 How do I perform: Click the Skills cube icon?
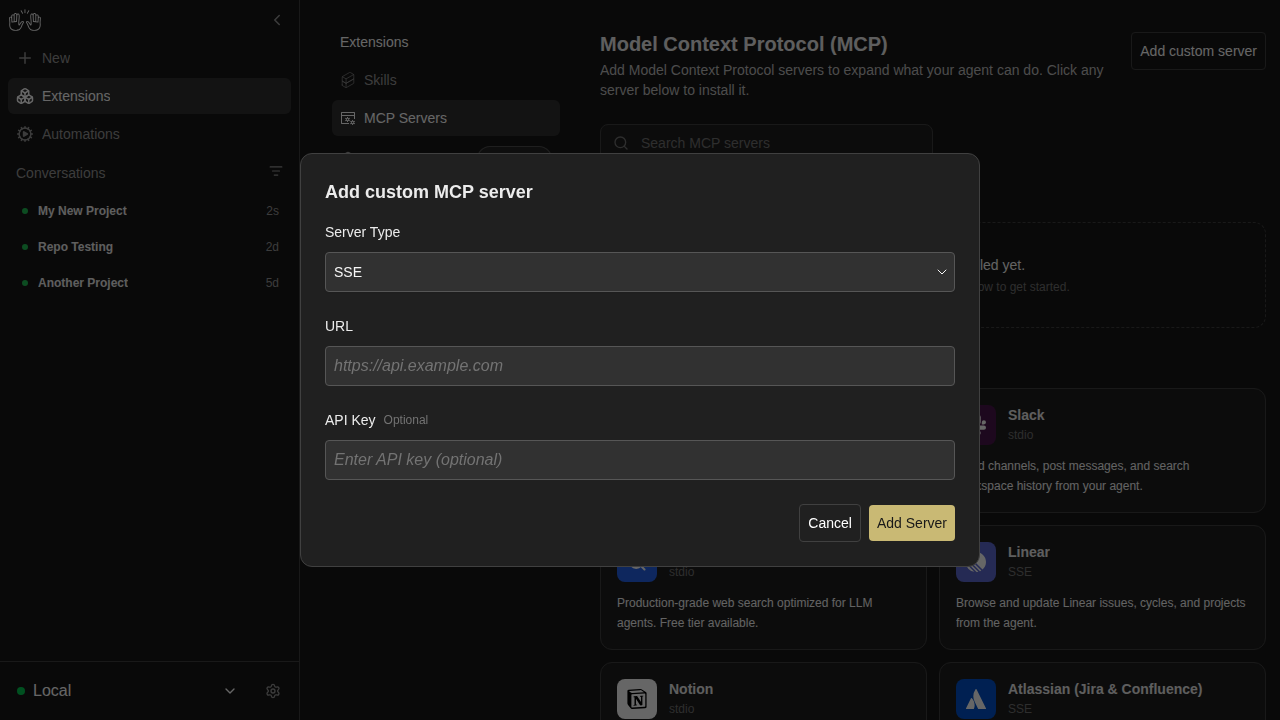[x=348, y=80]
